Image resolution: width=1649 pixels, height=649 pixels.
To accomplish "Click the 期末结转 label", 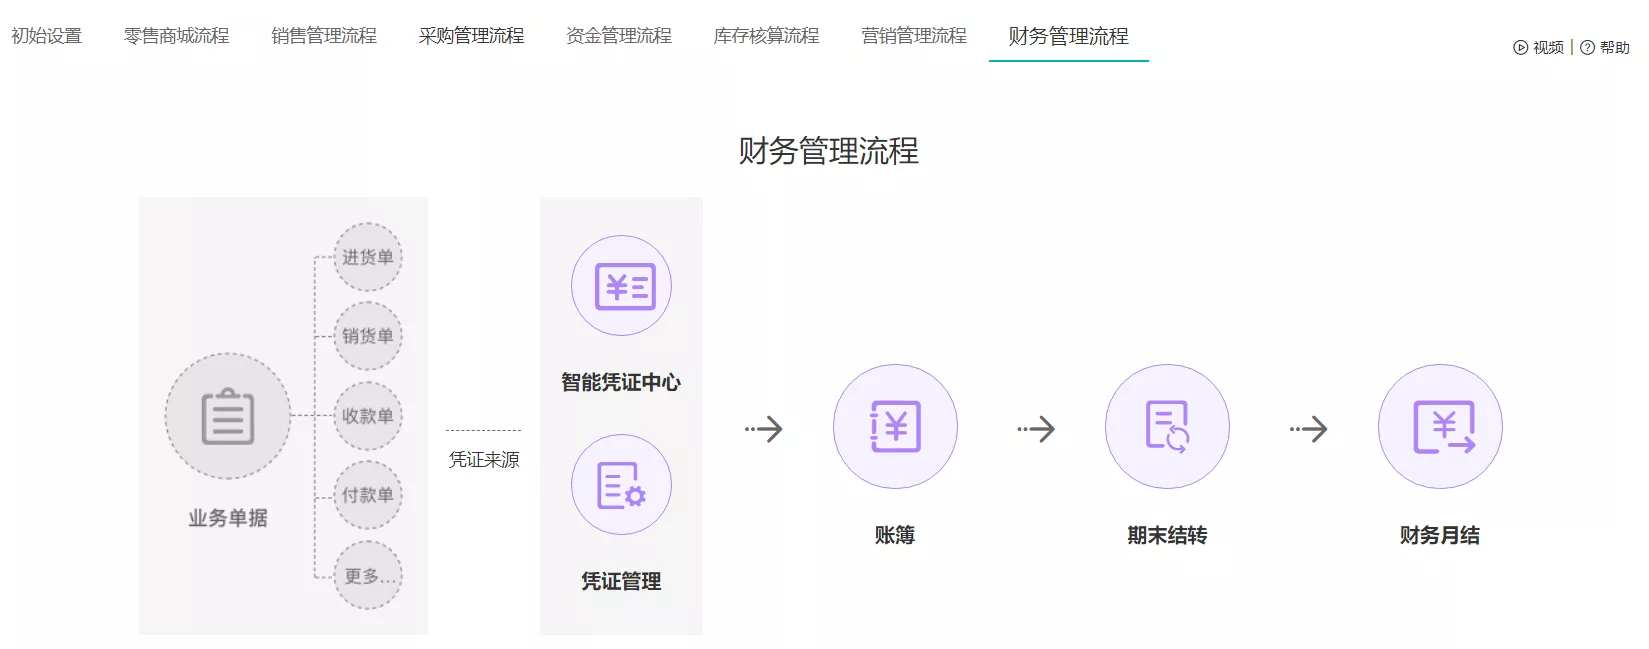I will coord(1167,535).
